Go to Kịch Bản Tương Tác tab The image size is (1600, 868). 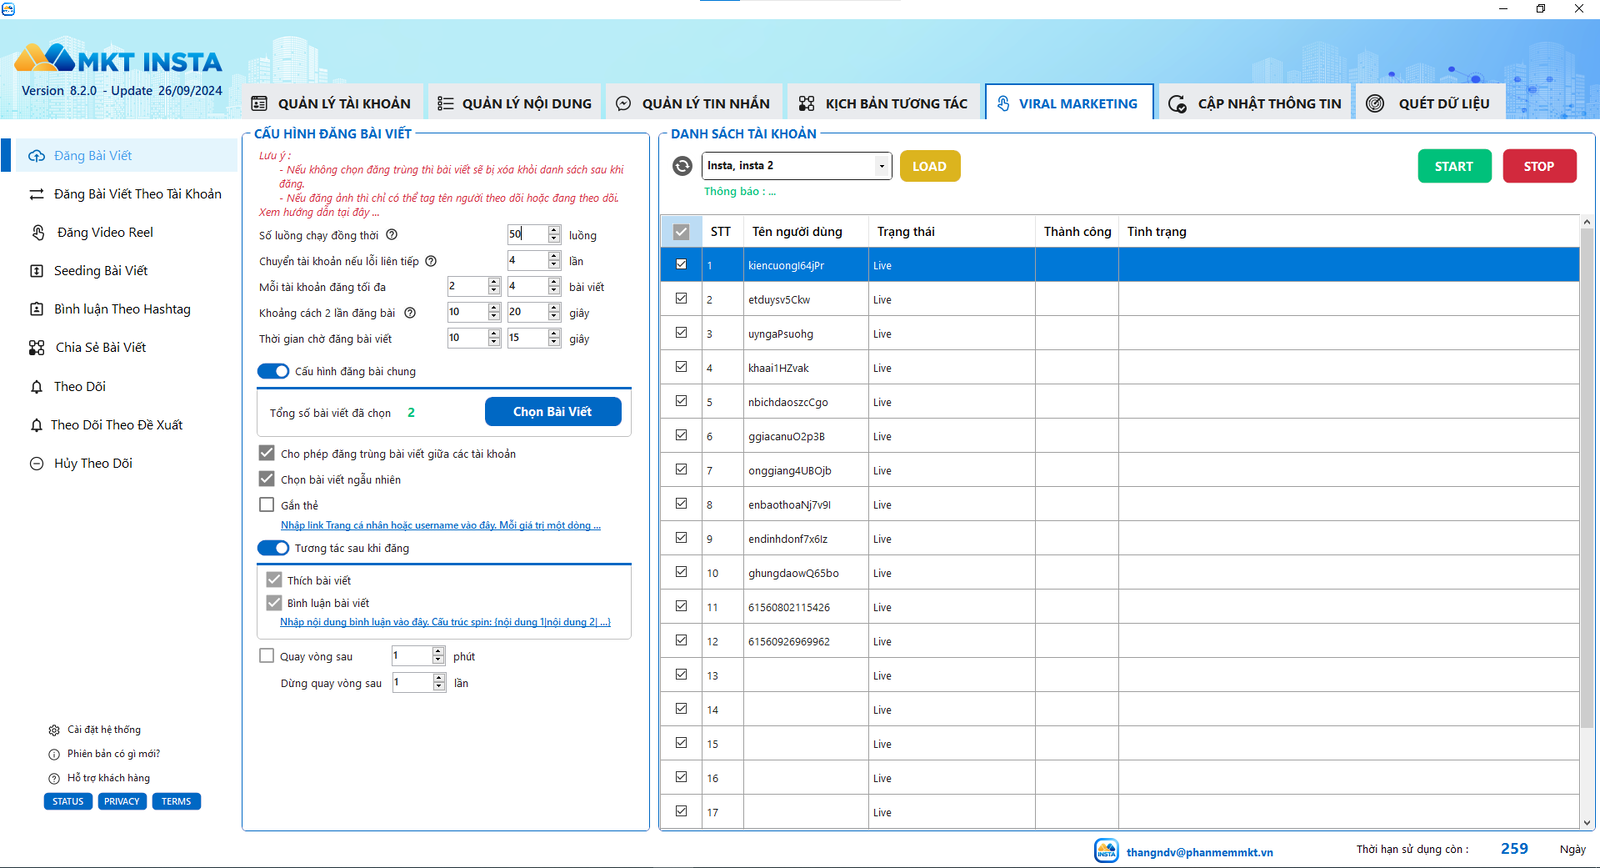click(x=883, y=102)
